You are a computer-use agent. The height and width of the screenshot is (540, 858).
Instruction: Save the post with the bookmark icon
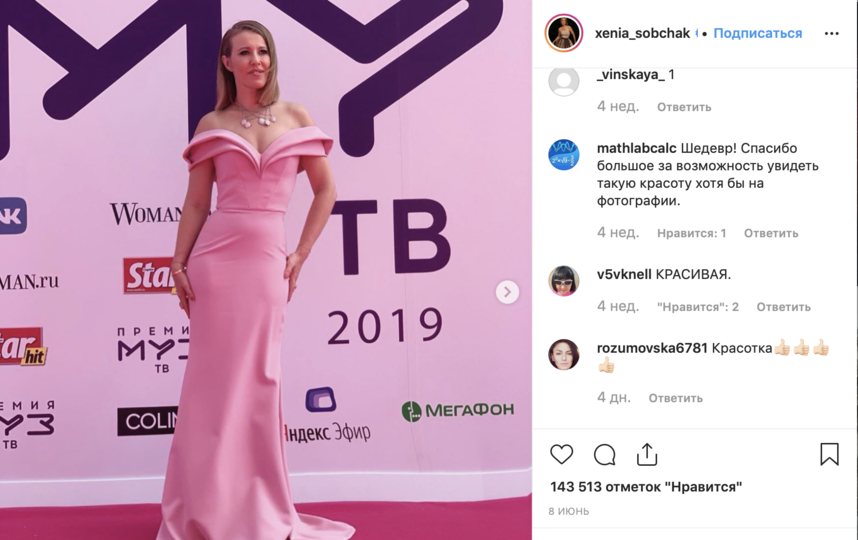pyautogui.click(x=829, y=454)
